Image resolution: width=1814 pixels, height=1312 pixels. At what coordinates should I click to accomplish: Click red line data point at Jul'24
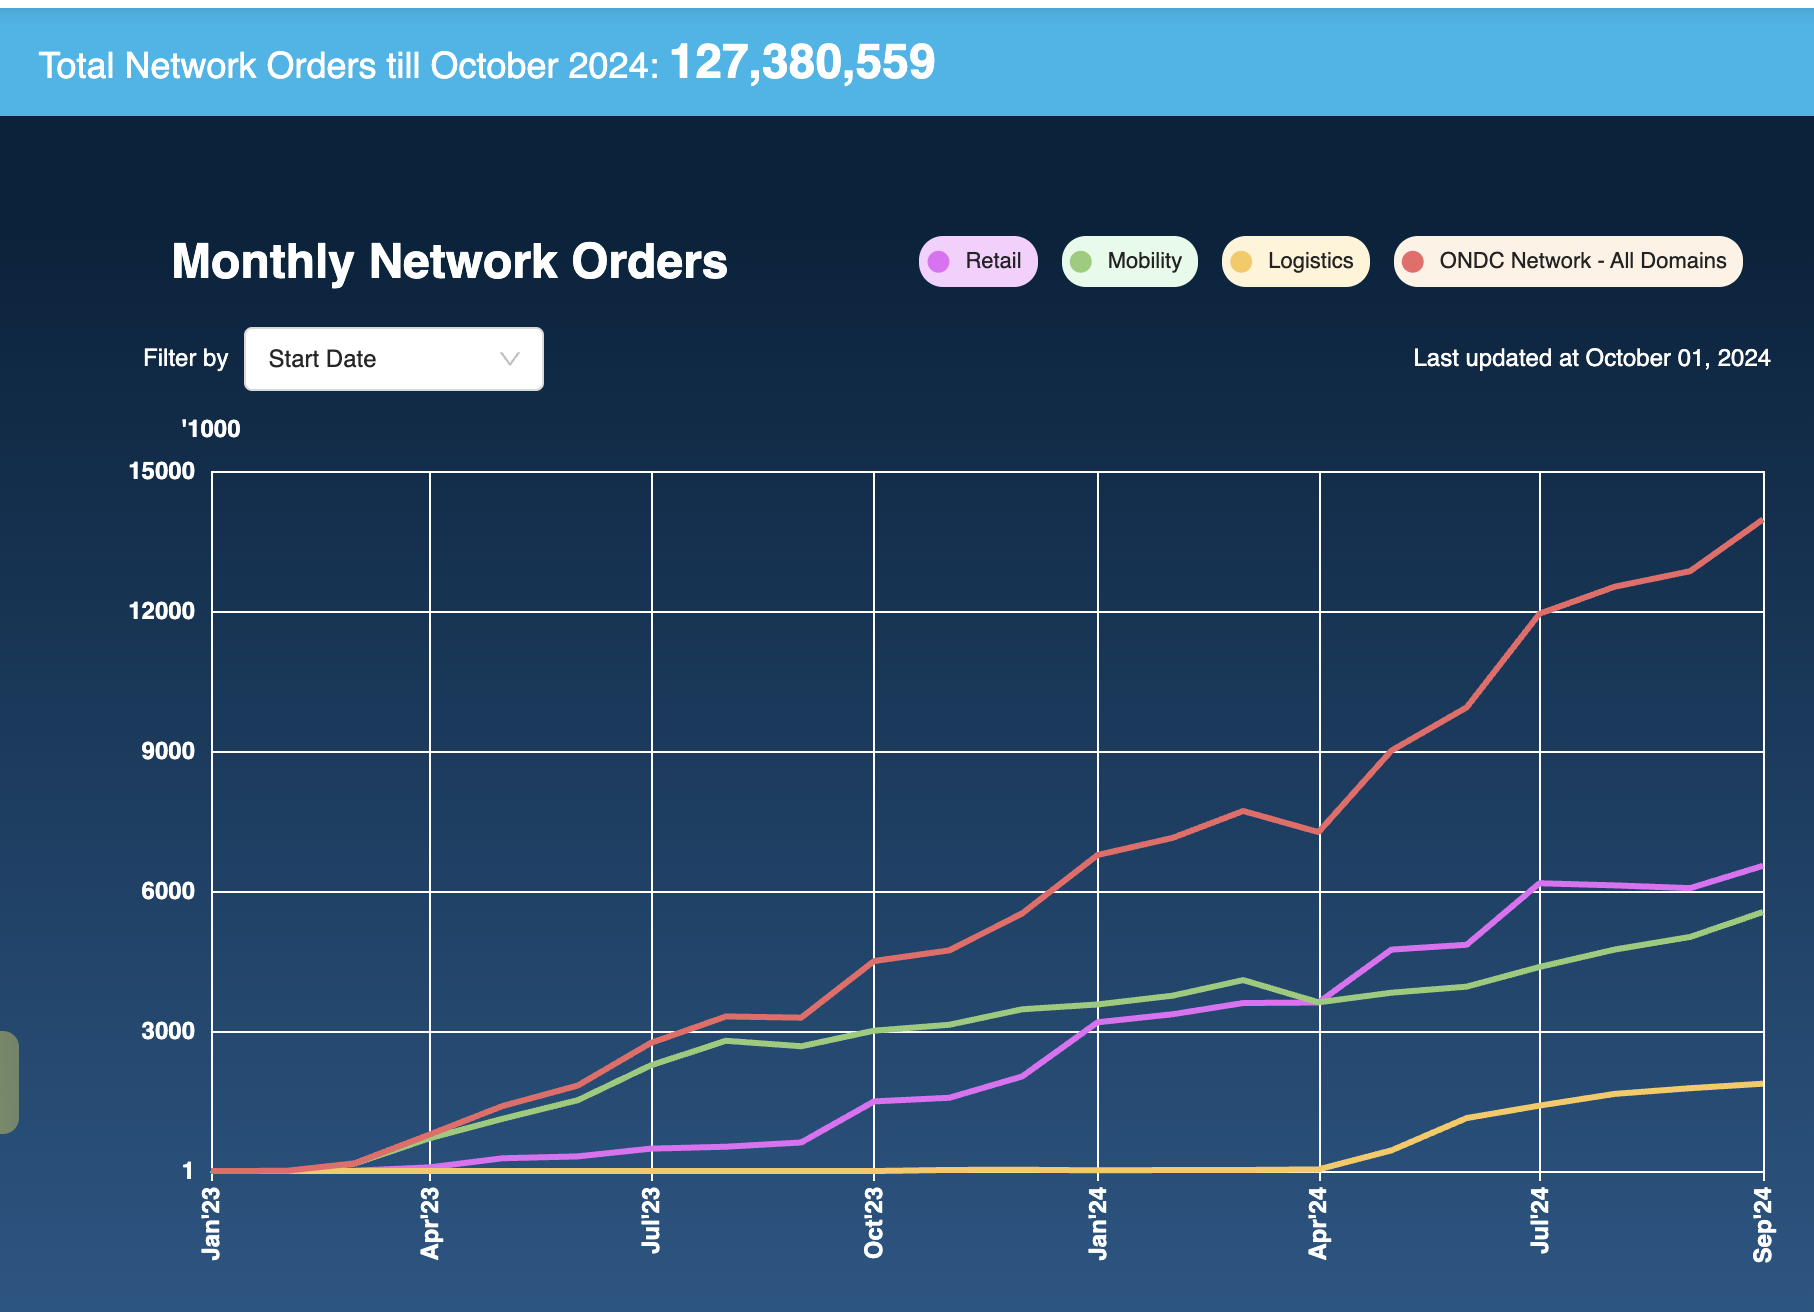[1540, 613]
